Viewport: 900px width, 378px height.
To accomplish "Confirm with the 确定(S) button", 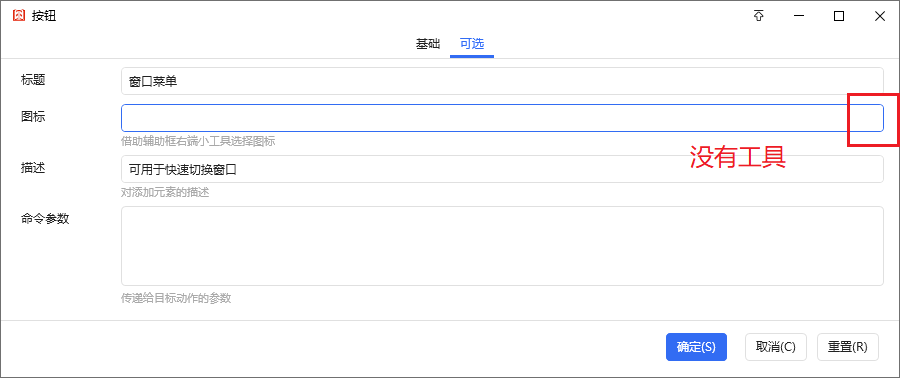I will pos(696,347).
